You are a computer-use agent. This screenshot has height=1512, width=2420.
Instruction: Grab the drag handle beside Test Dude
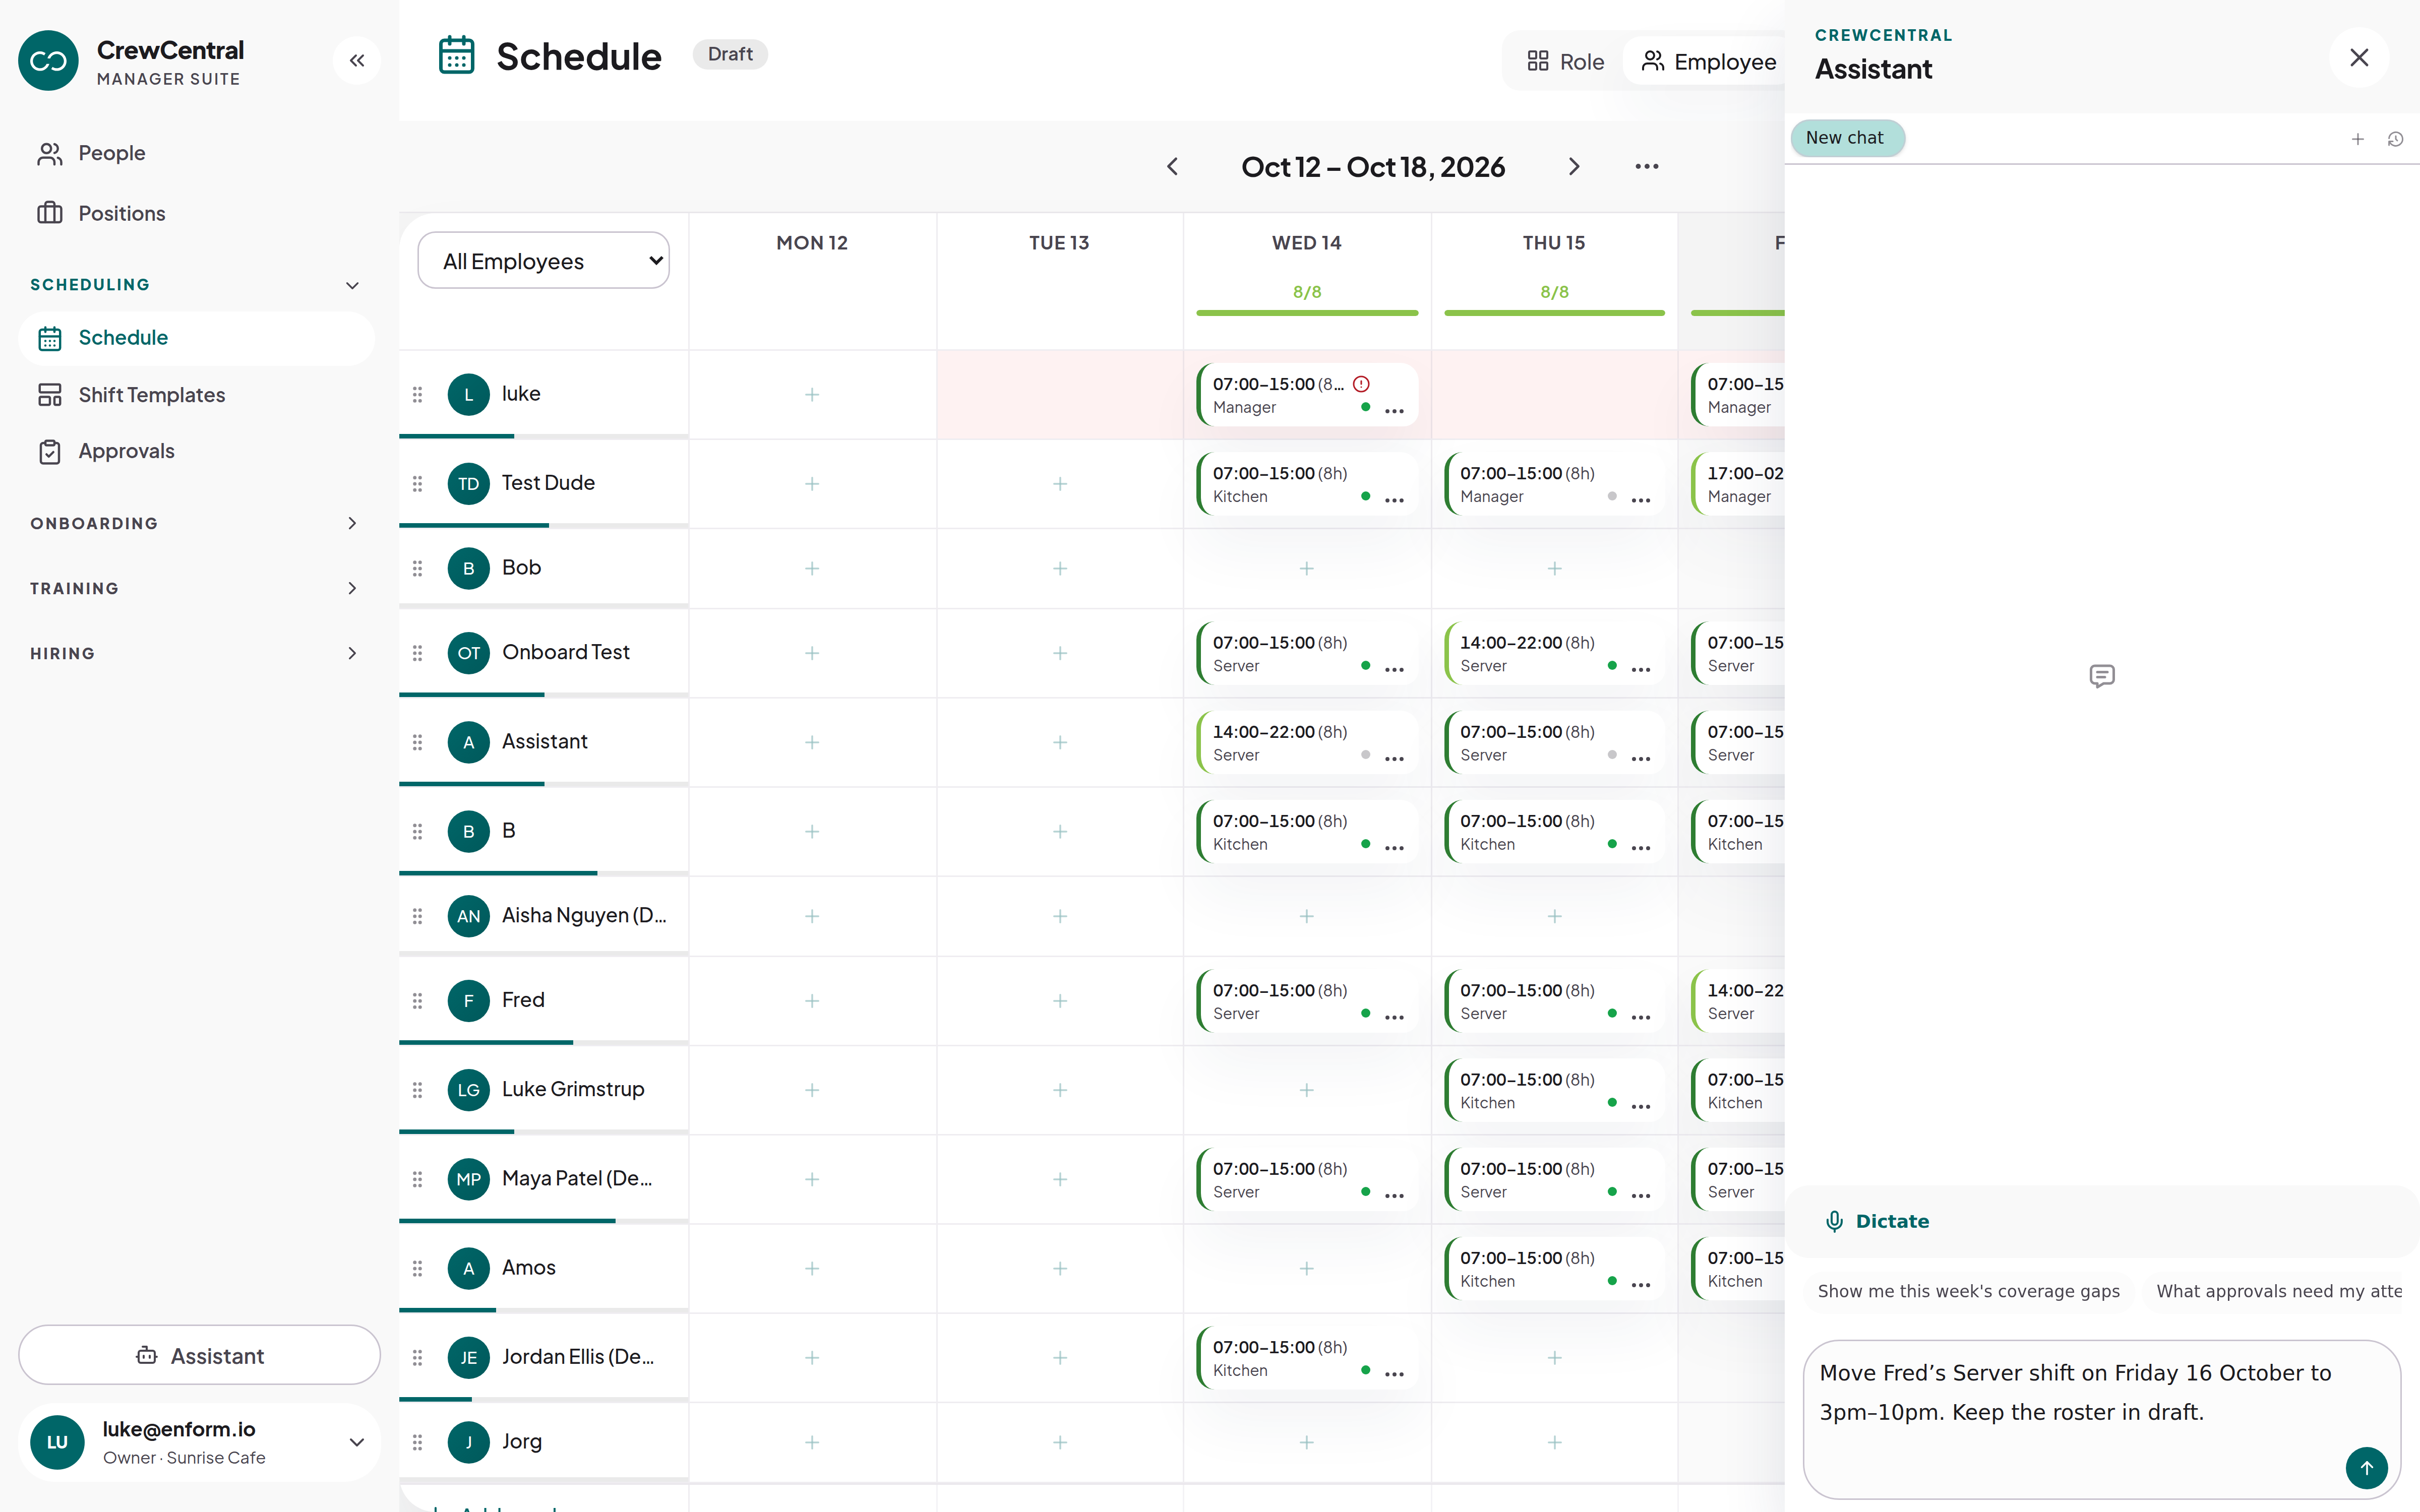418,484
